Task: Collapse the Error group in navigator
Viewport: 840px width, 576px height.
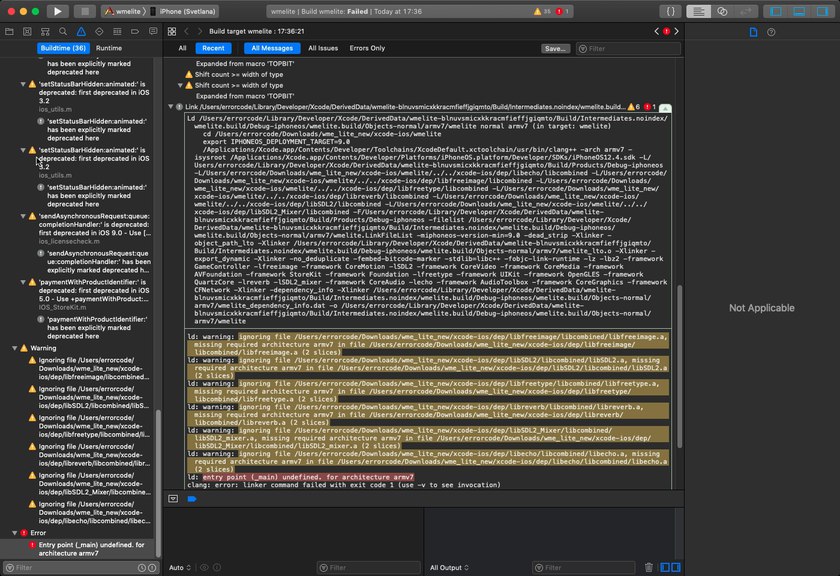Action: [14, 533]
